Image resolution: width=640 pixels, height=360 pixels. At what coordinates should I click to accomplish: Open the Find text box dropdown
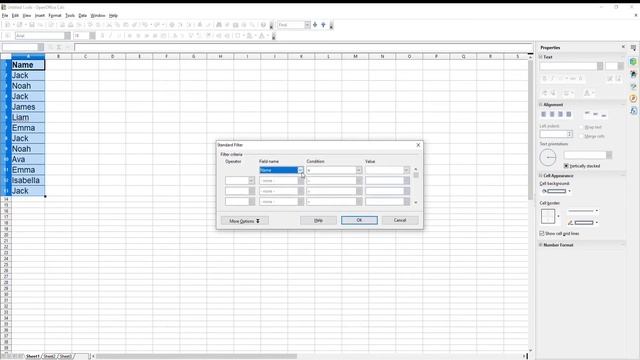307,25
